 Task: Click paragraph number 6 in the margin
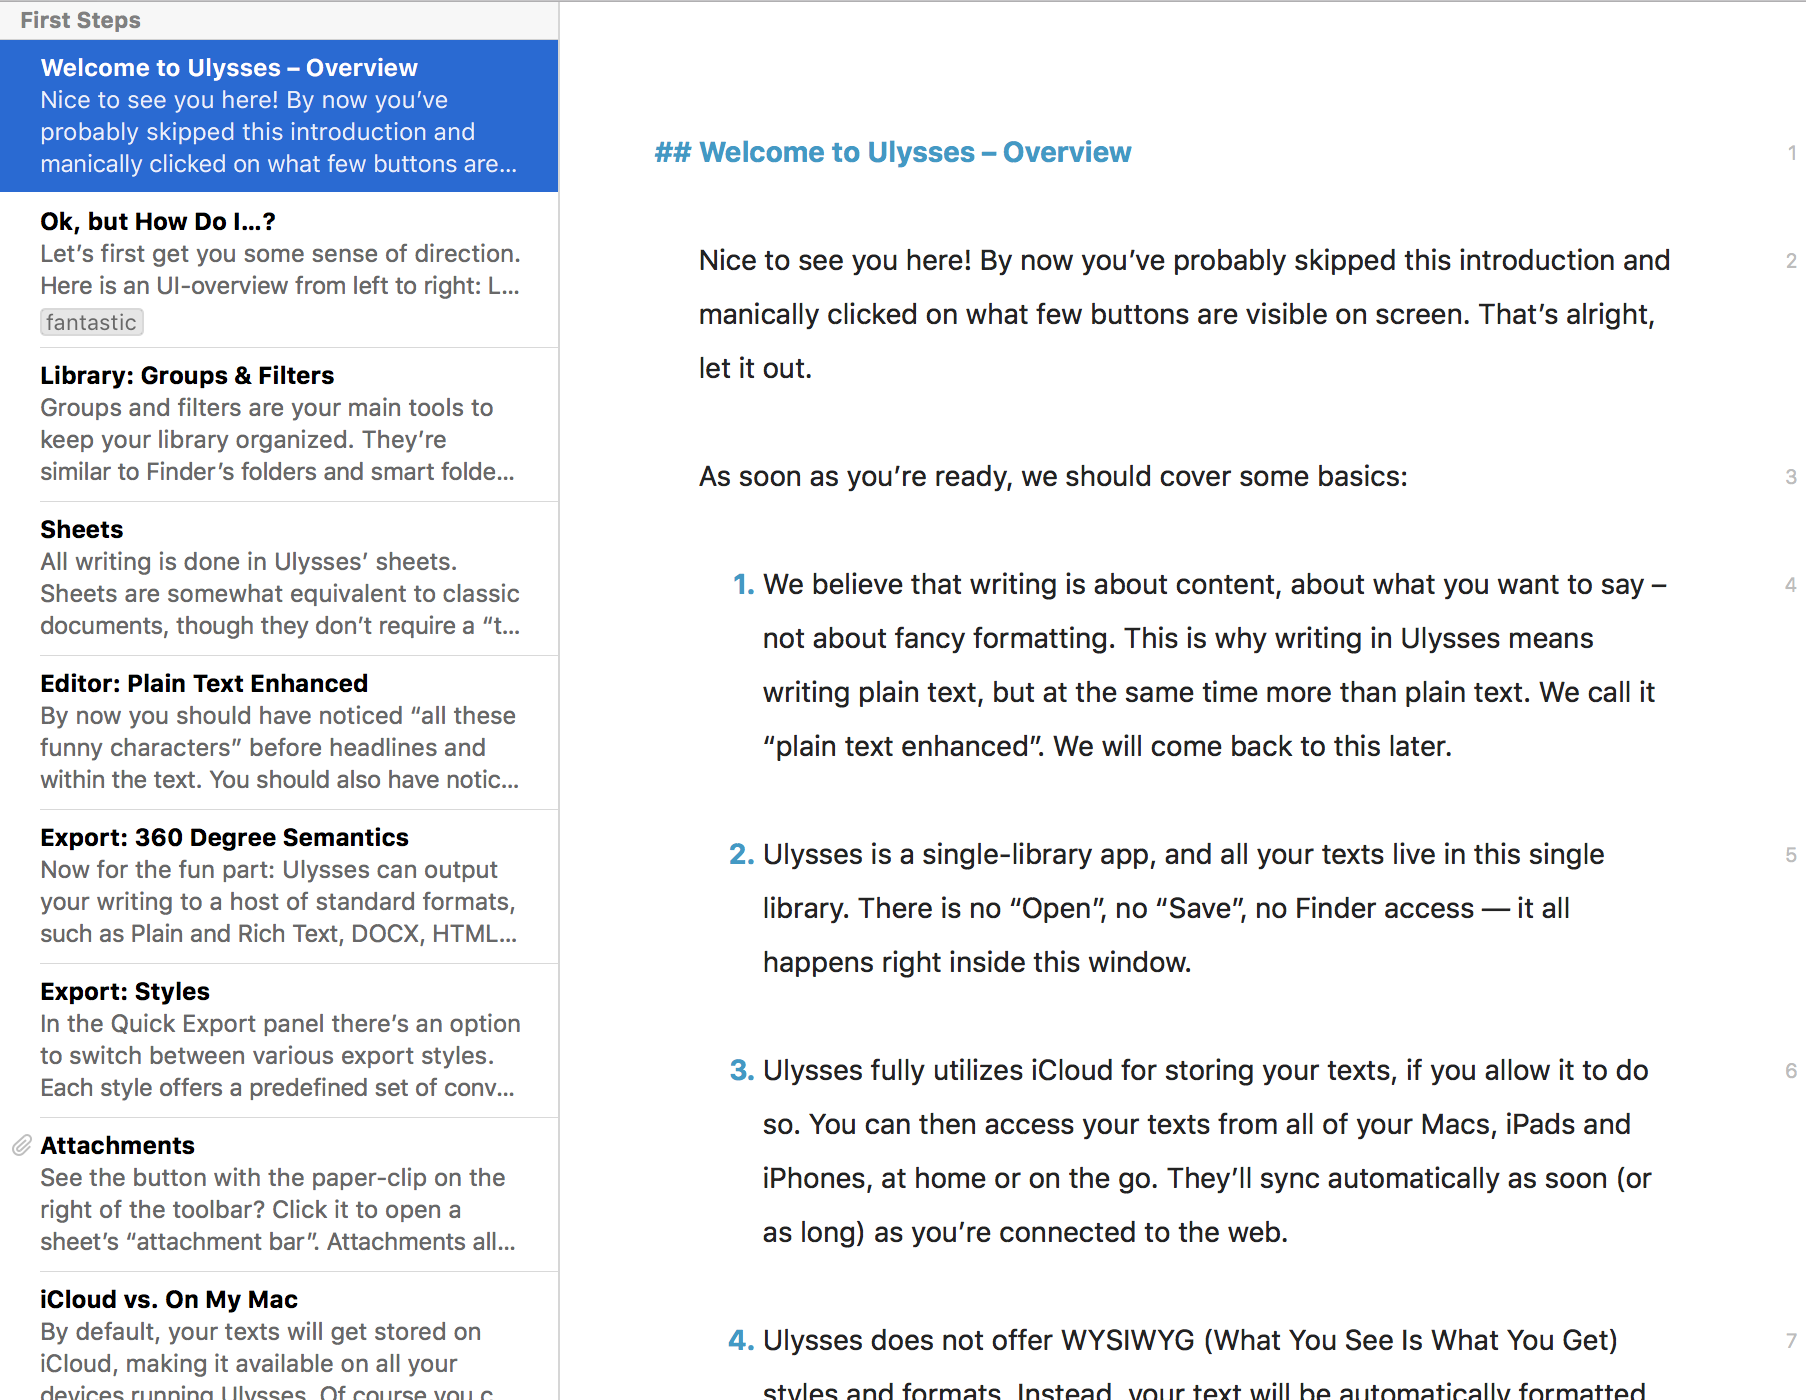pyautogui.click(x=1791, y=1071)
